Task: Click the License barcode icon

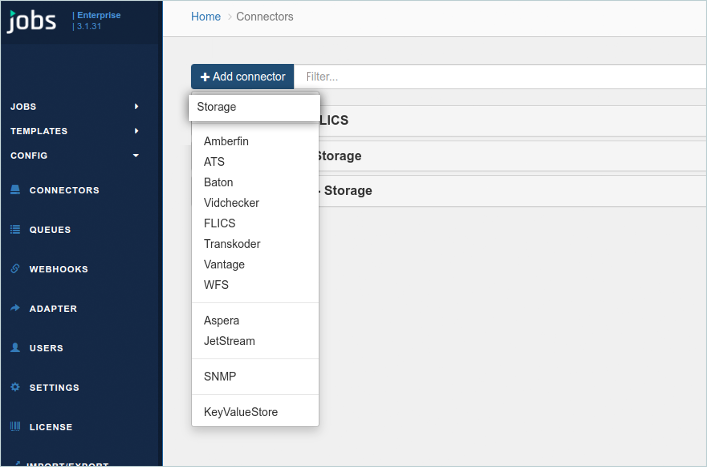Action: pyautogui.click(x=15, y=427)
